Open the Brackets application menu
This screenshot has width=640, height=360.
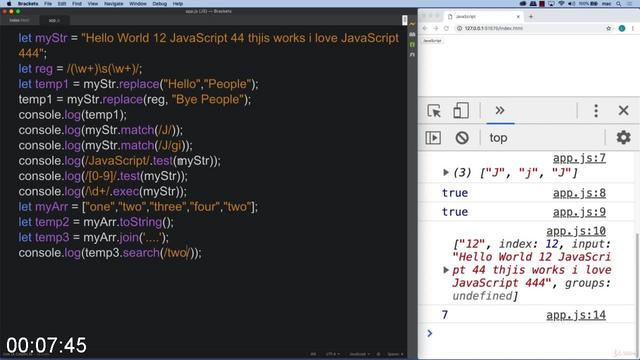tap(28, 4)
